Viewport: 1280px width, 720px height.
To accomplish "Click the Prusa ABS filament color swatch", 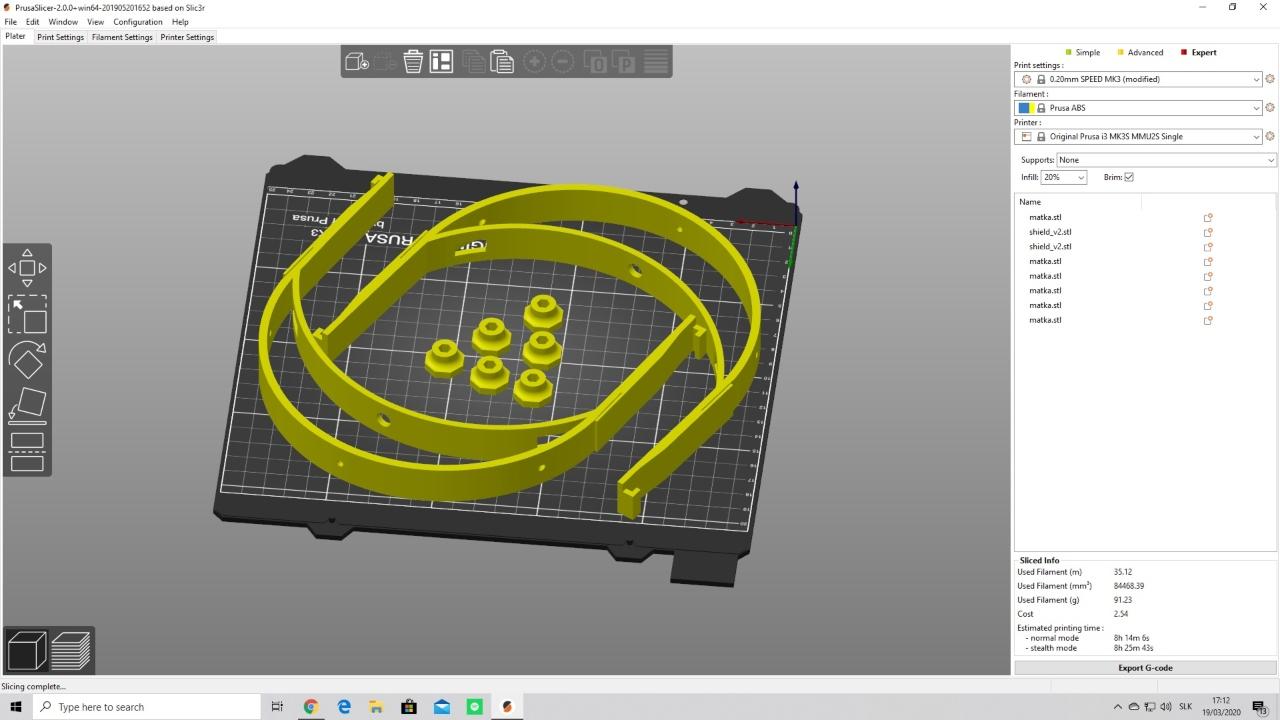I will 1025,108.
